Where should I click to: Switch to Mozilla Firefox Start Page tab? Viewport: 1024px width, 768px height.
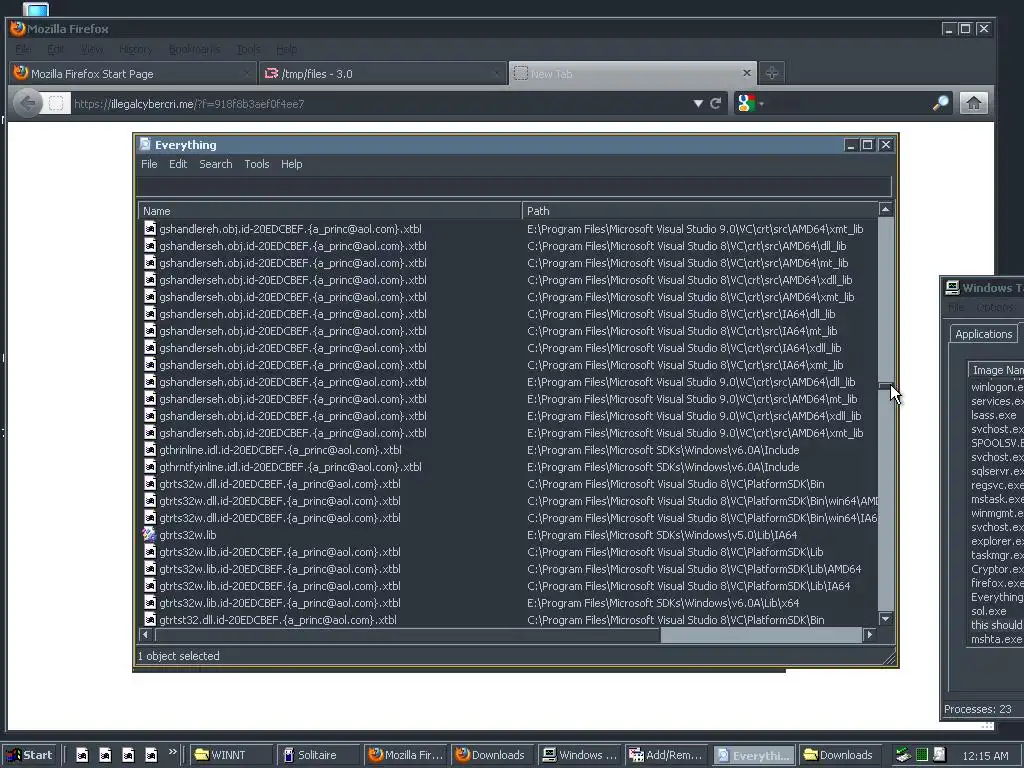pyautogui.click(x=133, y=73)
